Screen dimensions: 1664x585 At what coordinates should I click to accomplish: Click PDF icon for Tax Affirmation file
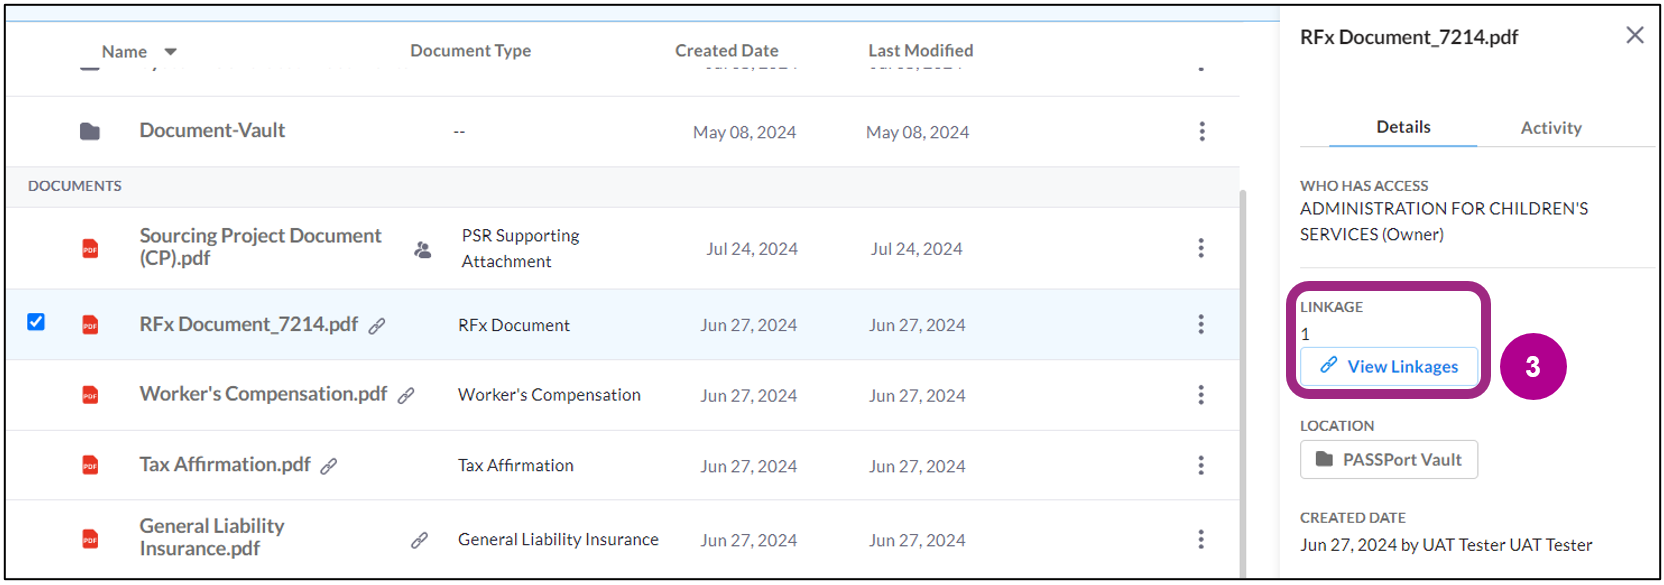(90, 465)
